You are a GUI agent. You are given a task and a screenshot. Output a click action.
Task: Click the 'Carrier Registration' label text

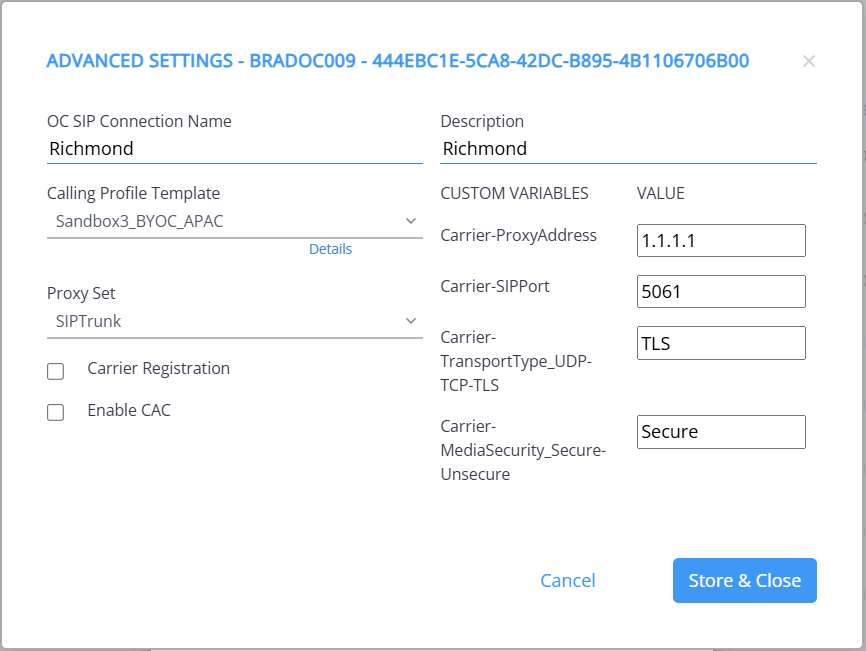[x=158, y=368]
